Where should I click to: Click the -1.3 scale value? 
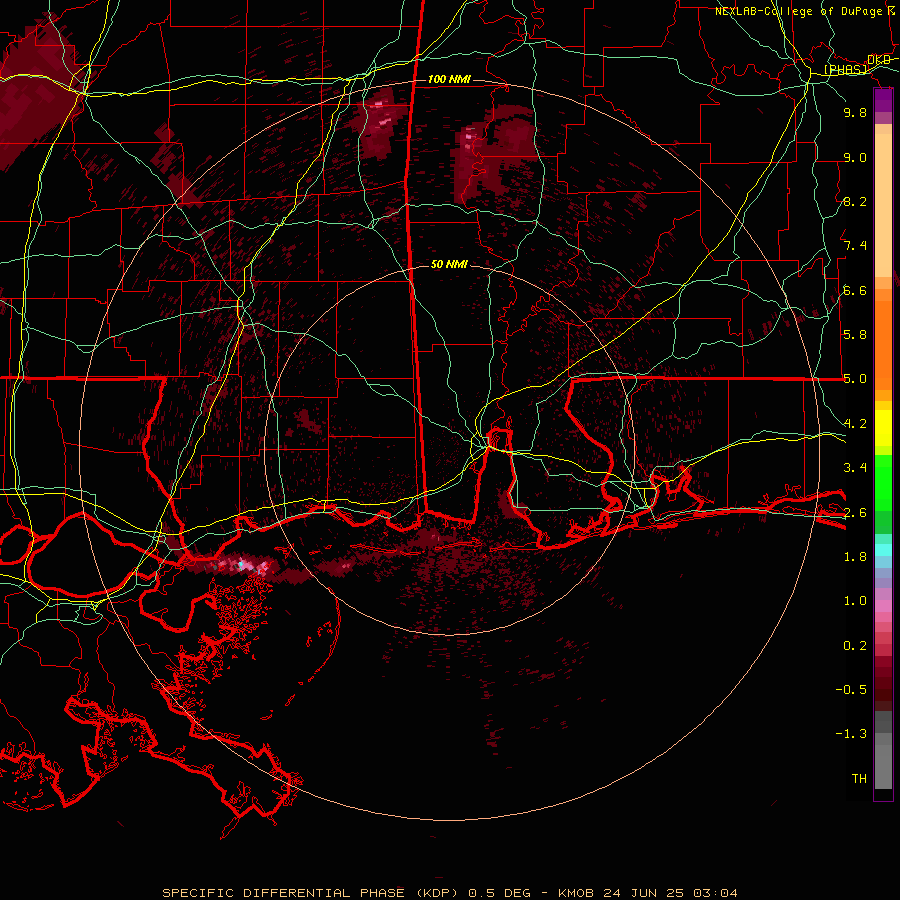point(851,734)
